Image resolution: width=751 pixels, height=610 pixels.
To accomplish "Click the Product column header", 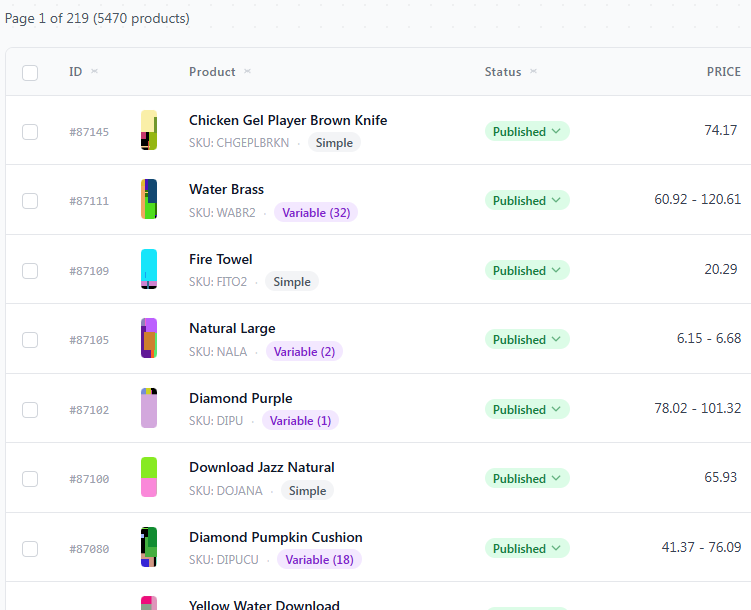I will 212,72.
